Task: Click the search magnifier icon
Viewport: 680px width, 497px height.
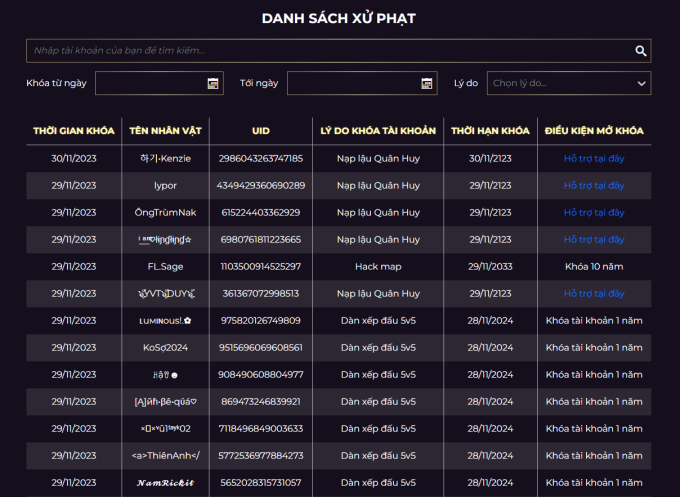Action: (x=641, y=51)
